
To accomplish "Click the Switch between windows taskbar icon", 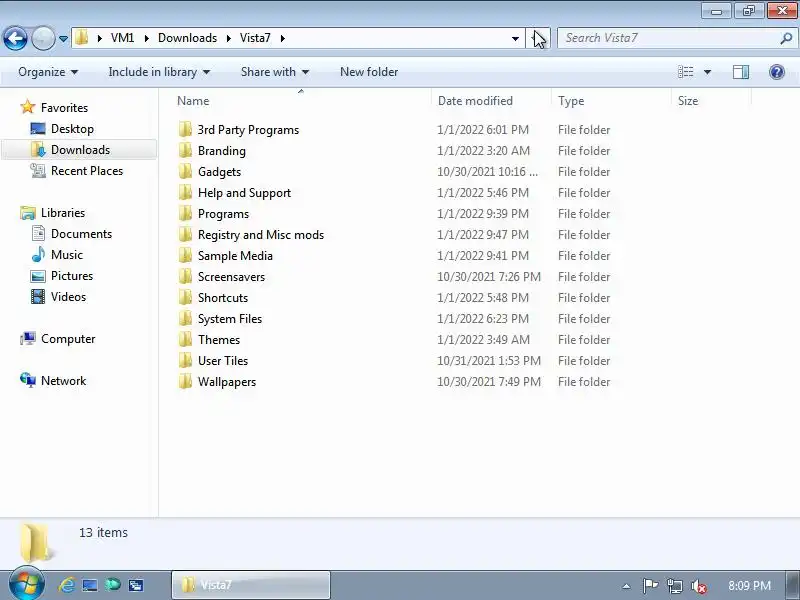I will [x=135, y=585].
